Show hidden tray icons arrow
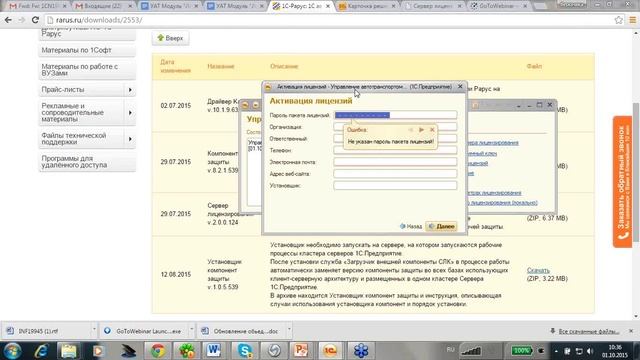 (556, 351)
